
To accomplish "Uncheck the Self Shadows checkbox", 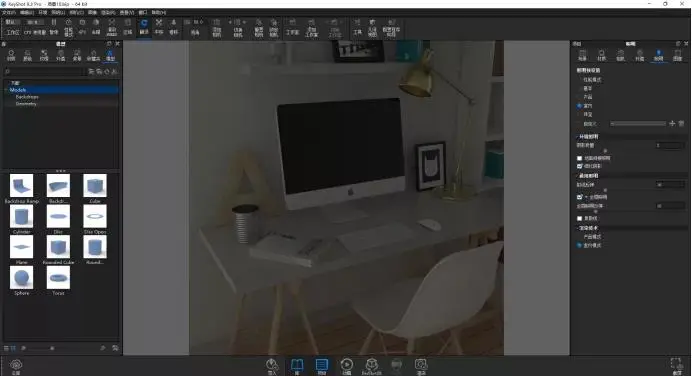I will [x=579, y=166].
